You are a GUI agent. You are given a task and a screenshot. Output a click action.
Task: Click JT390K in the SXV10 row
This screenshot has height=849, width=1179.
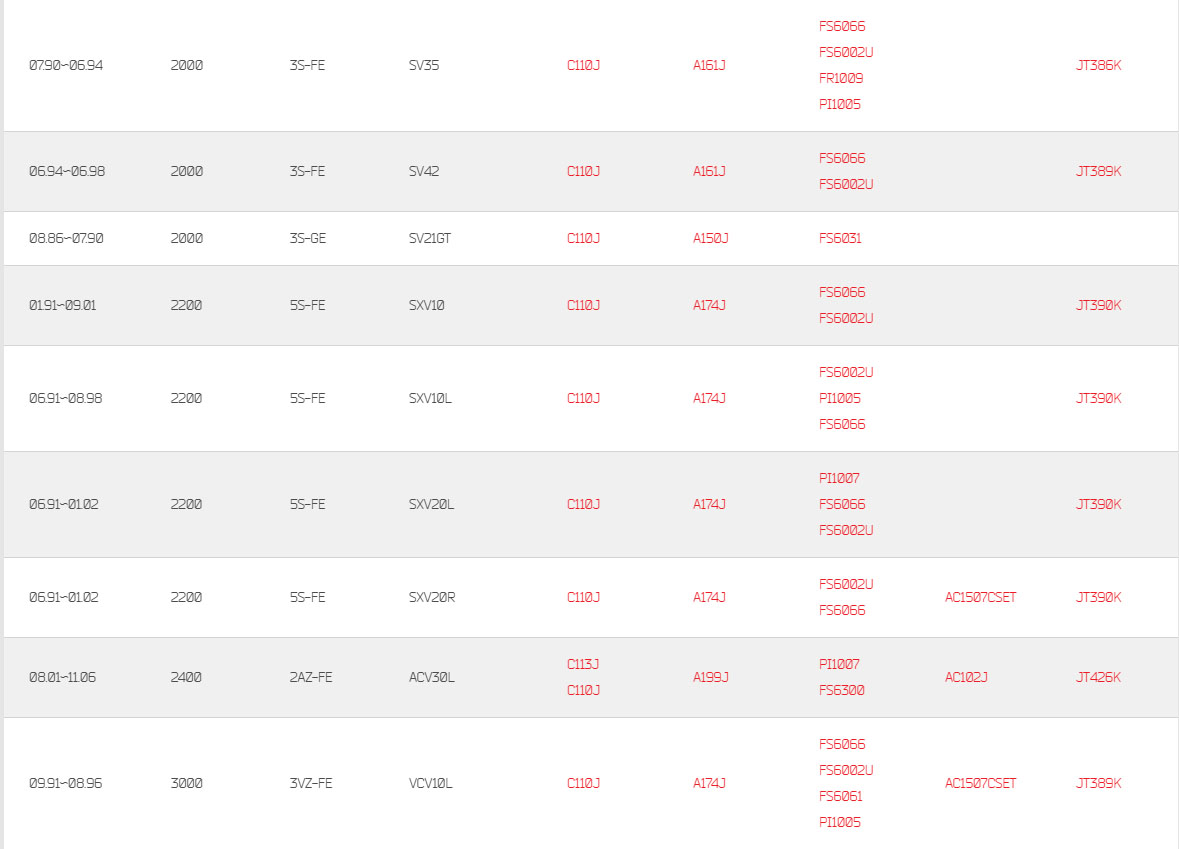tap(1098, 305)
